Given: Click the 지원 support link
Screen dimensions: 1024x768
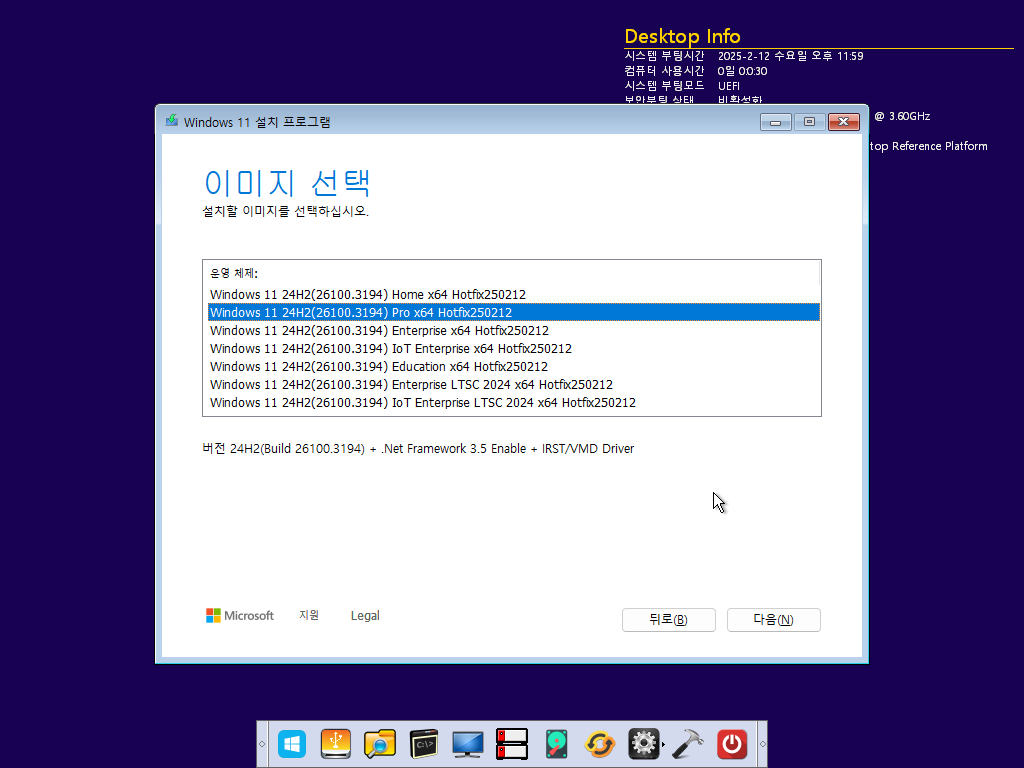Looking at the screenshot, I should (309, 615).
